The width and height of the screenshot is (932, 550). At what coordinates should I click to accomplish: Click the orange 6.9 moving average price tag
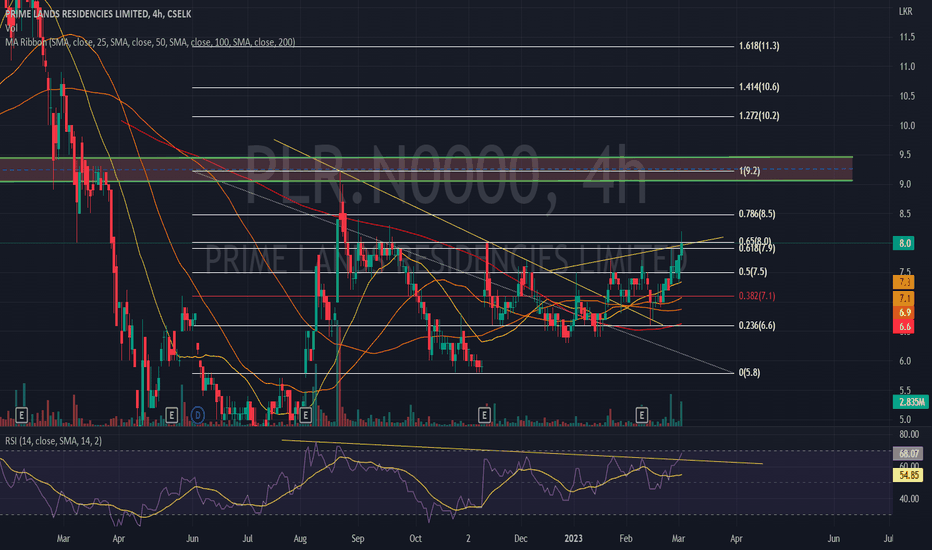tap(904, 312)
